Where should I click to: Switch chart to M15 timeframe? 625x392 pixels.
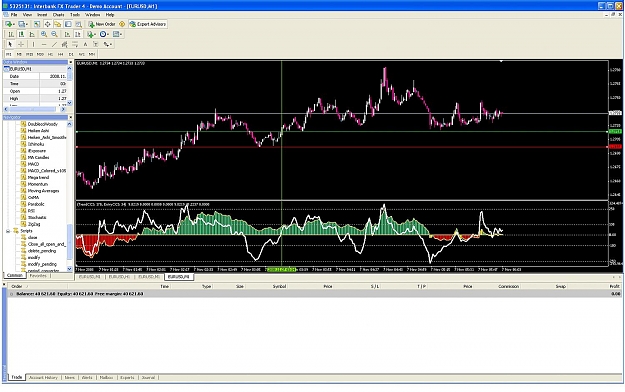(29, 54)
